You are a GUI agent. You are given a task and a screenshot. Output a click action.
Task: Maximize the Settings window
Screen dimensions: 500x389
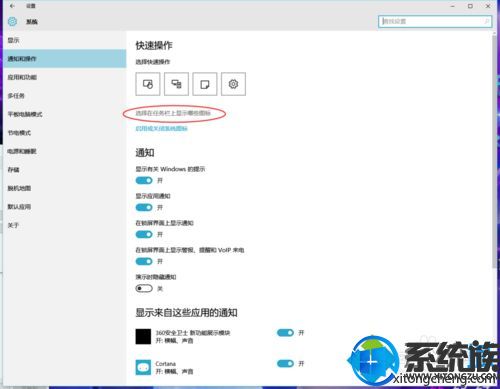[470, 6]
